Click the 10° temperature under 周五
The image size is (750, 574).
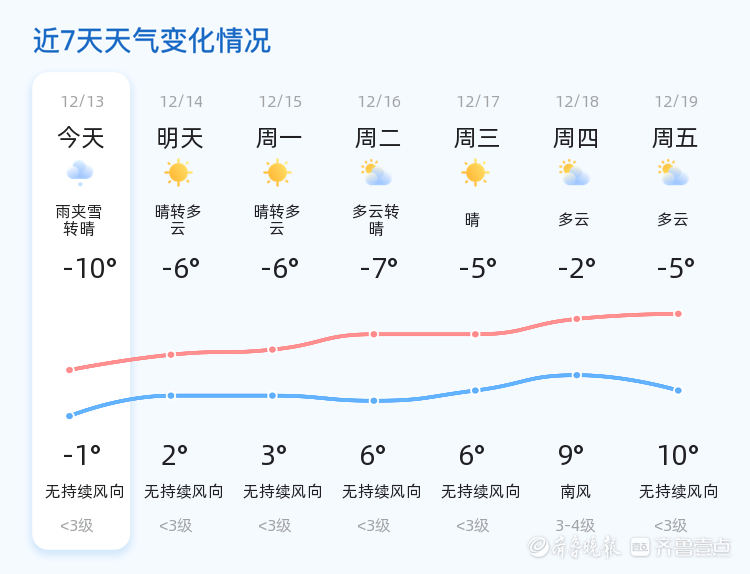[x=678, y=456]
